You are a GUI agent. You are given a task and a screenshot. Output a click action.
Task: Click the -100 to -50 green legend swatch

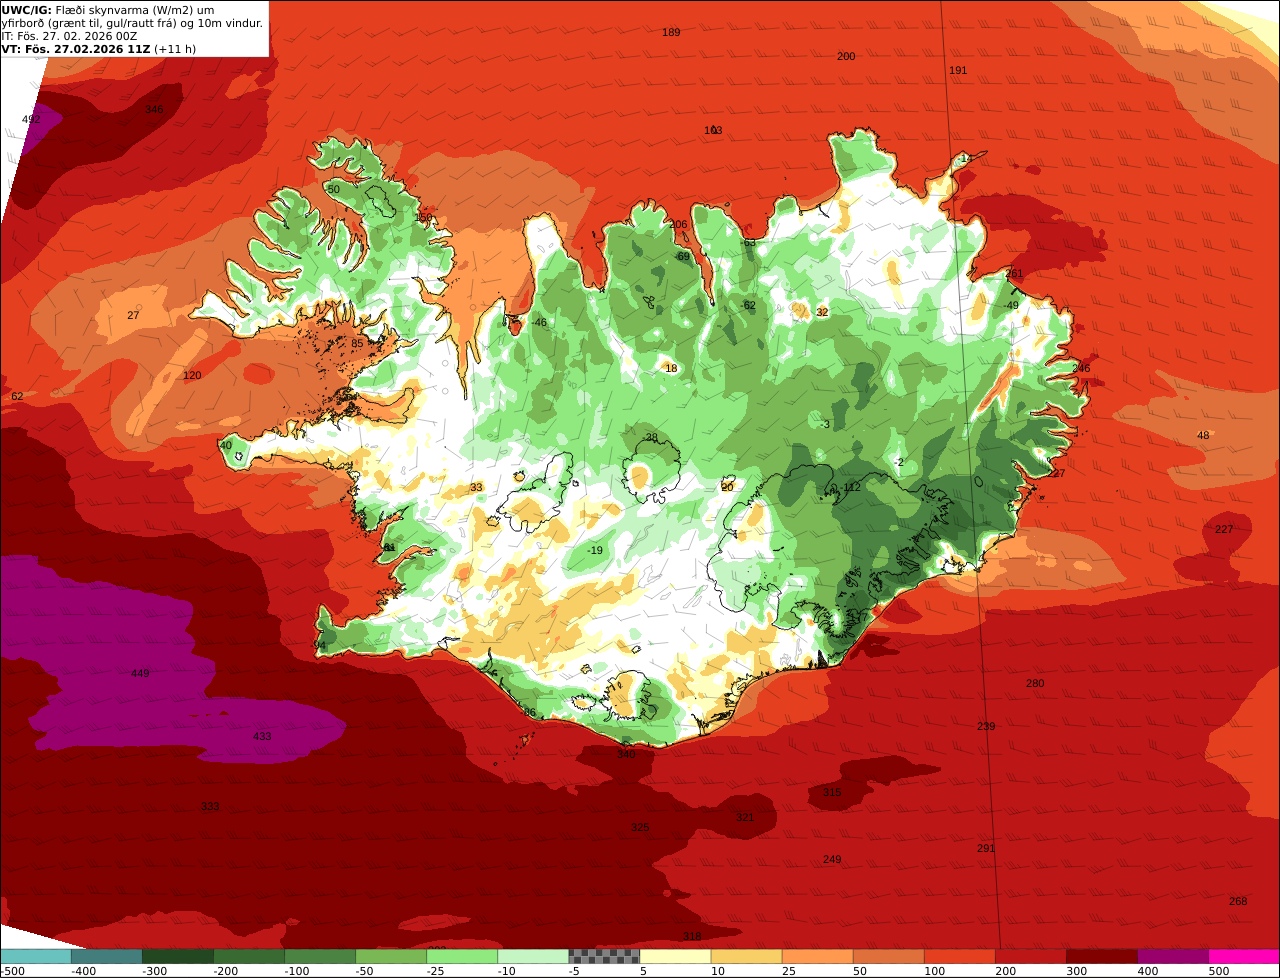[320, 956]
